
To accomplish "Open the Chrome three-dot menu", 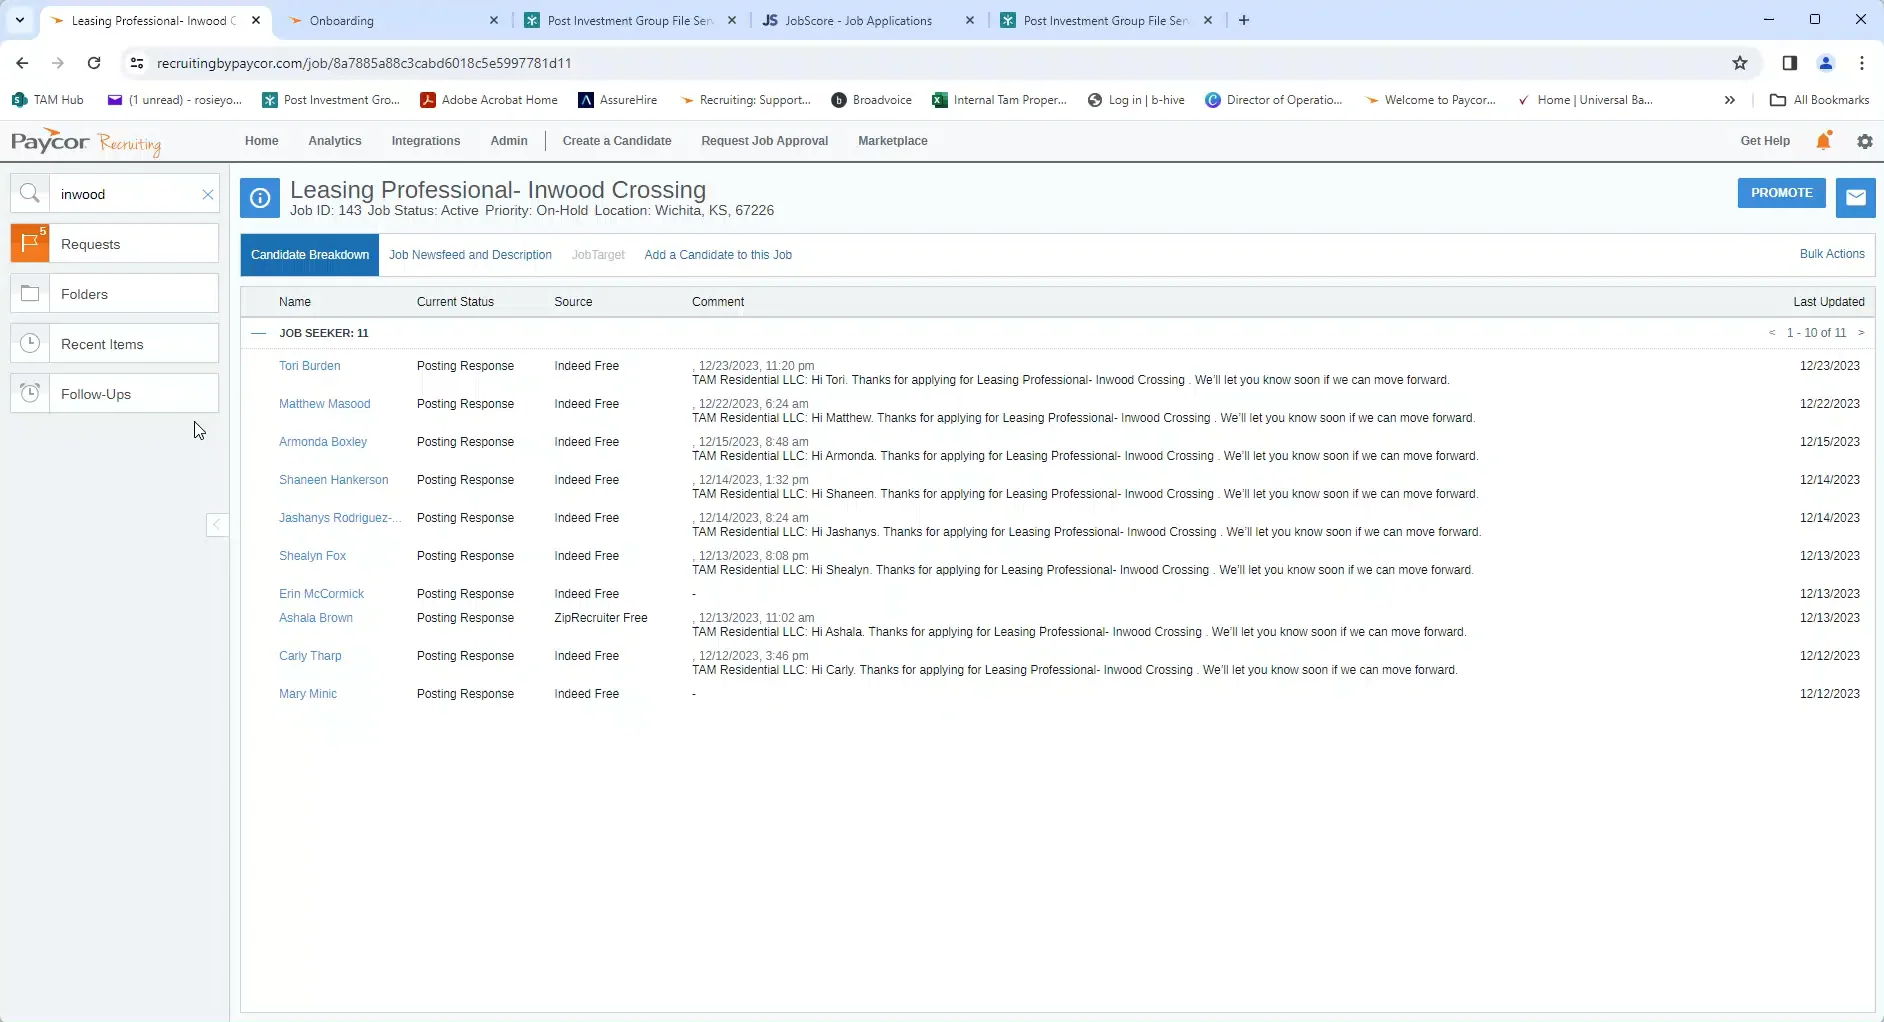I will coord(1862,63).
